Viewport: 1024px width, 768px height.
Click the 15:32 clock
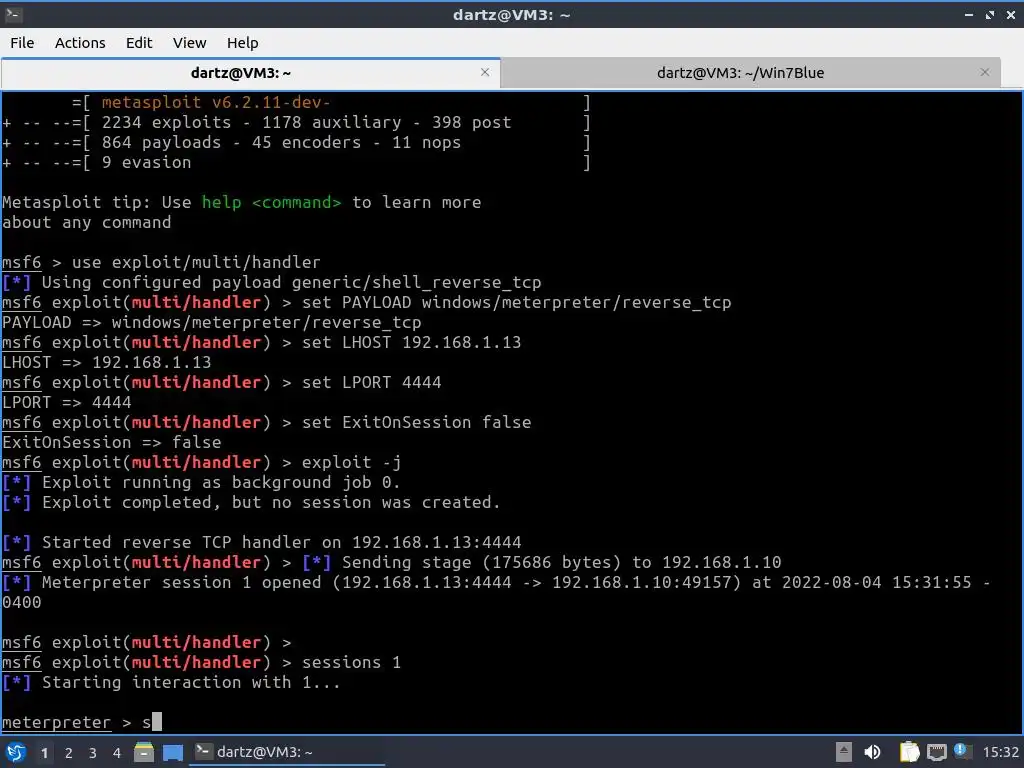click(1000, 752)
